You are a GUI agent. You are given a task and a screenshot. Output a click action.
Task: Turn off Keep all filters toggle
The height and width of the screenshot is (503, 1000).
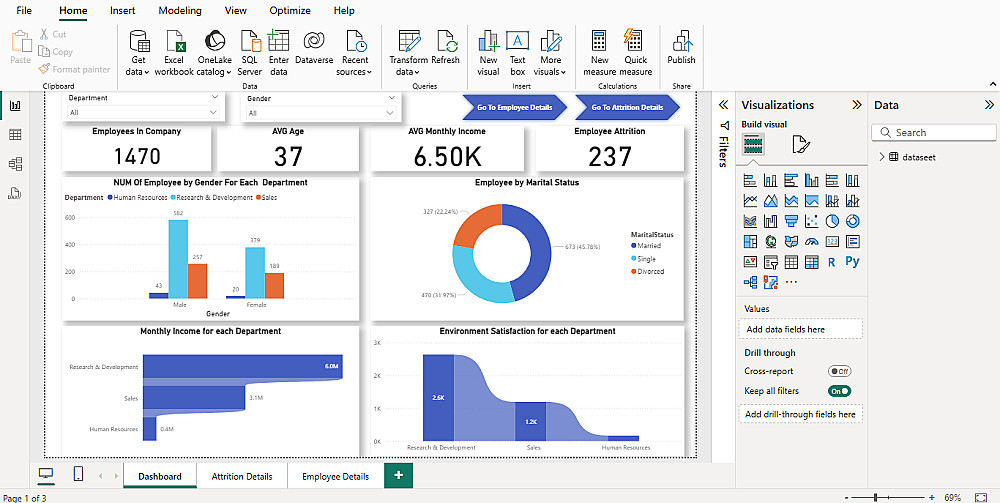coord(839,391)
